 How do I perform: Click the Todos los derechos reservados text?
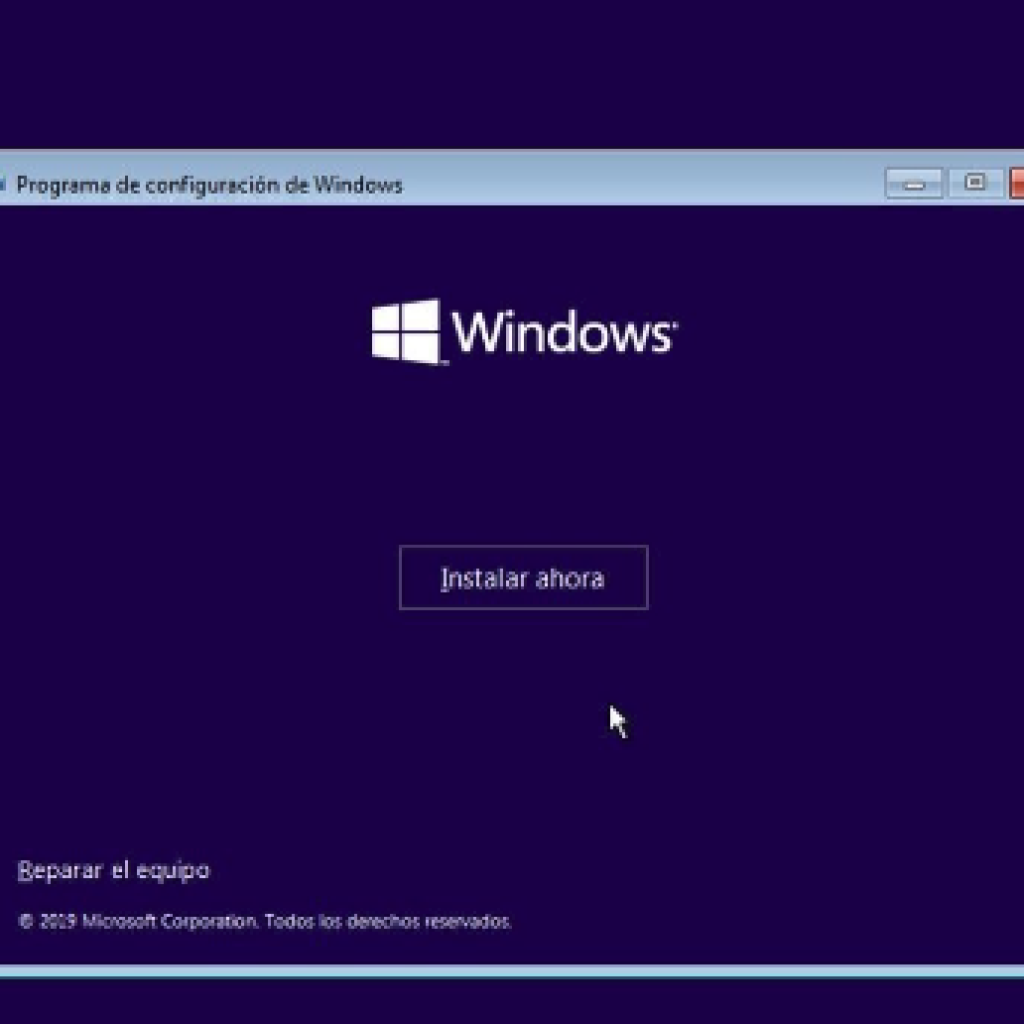[x=389, y=922]
